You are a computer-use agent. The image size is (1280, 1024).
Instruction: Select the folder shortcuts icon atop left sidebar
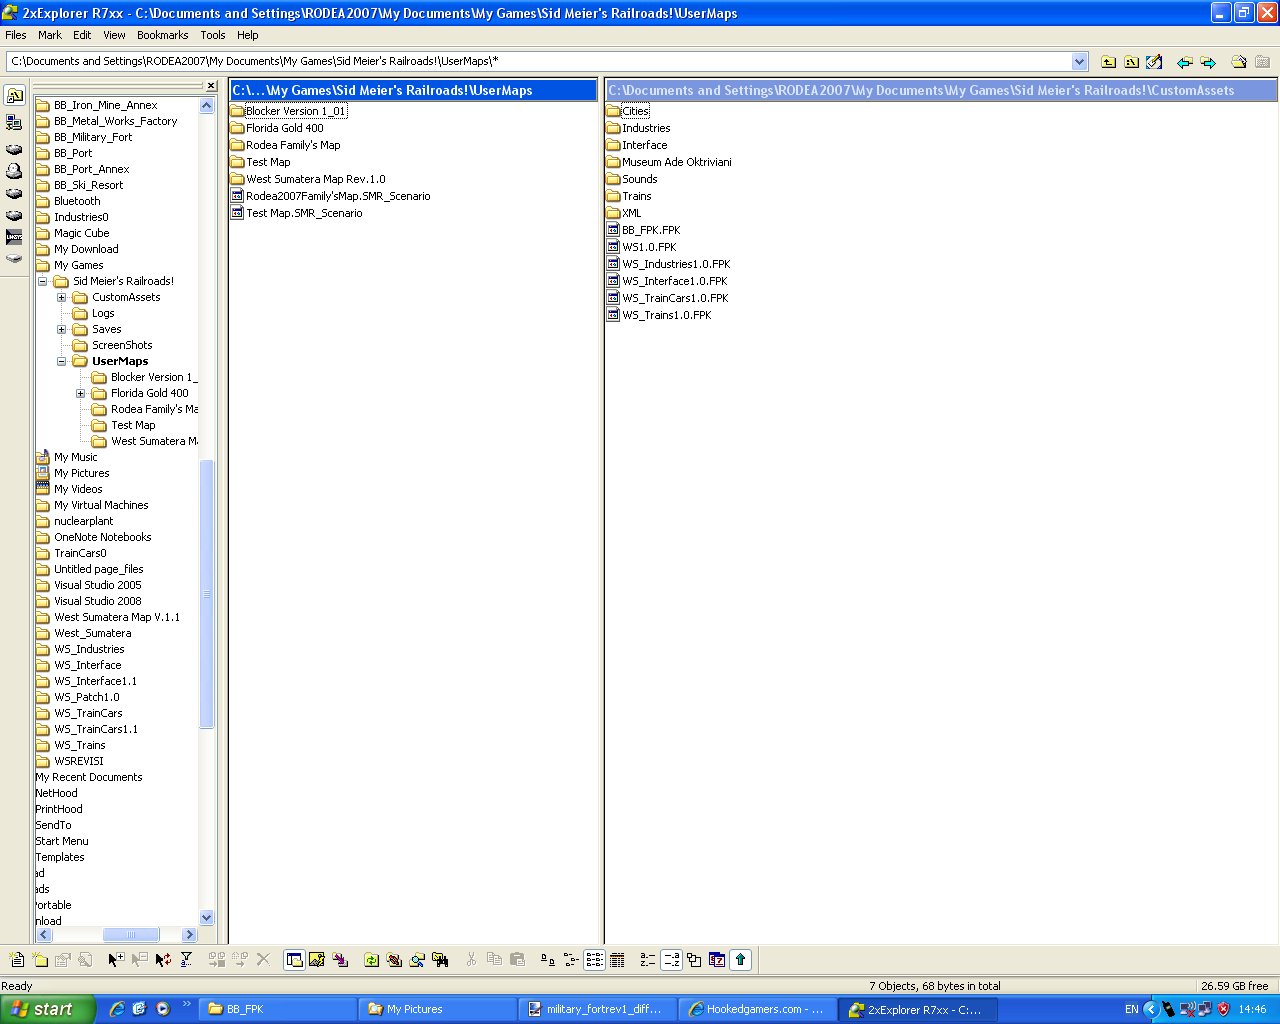click(x=14, y=96)
